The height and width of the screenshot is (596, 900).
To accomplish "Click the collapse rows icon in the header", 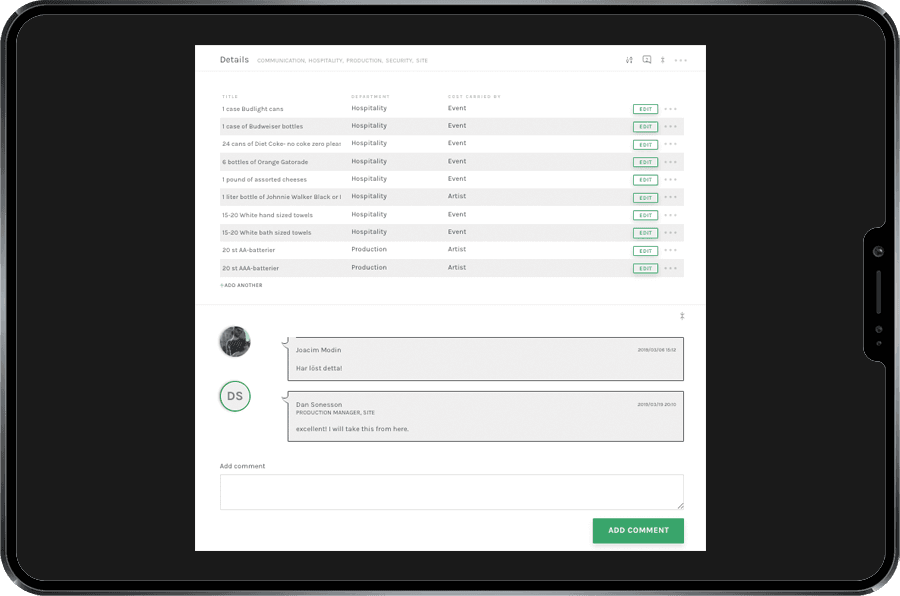I will tap(663, 60).
